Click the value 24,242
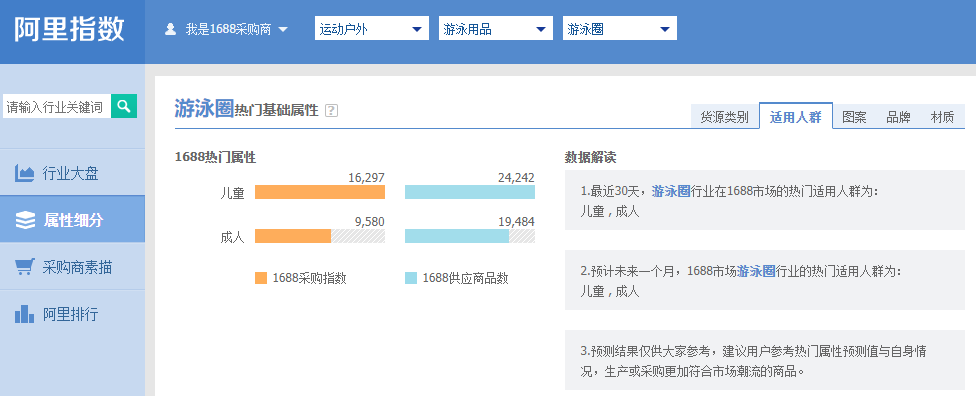Screen dimensions: 976x396 pos(516,178)
